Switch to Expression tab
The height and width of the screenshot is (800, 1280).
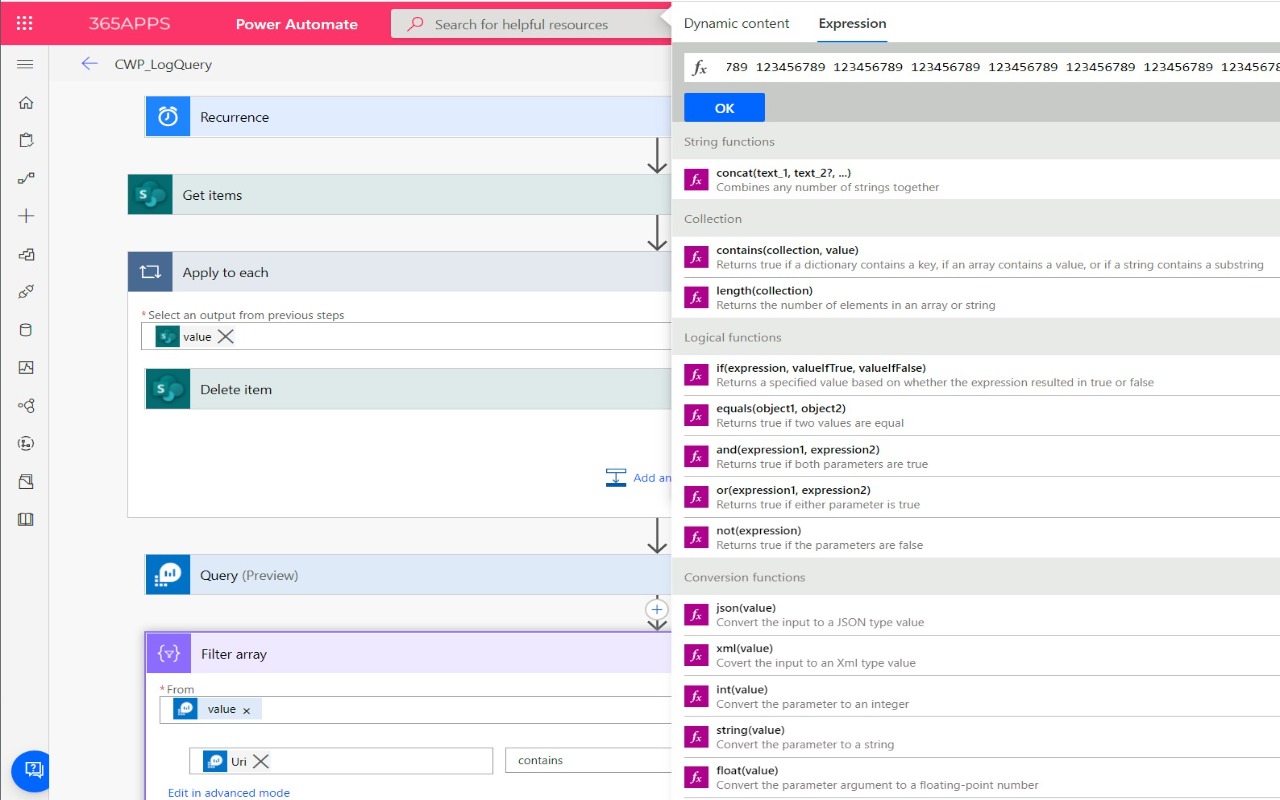tap(852, 23)
